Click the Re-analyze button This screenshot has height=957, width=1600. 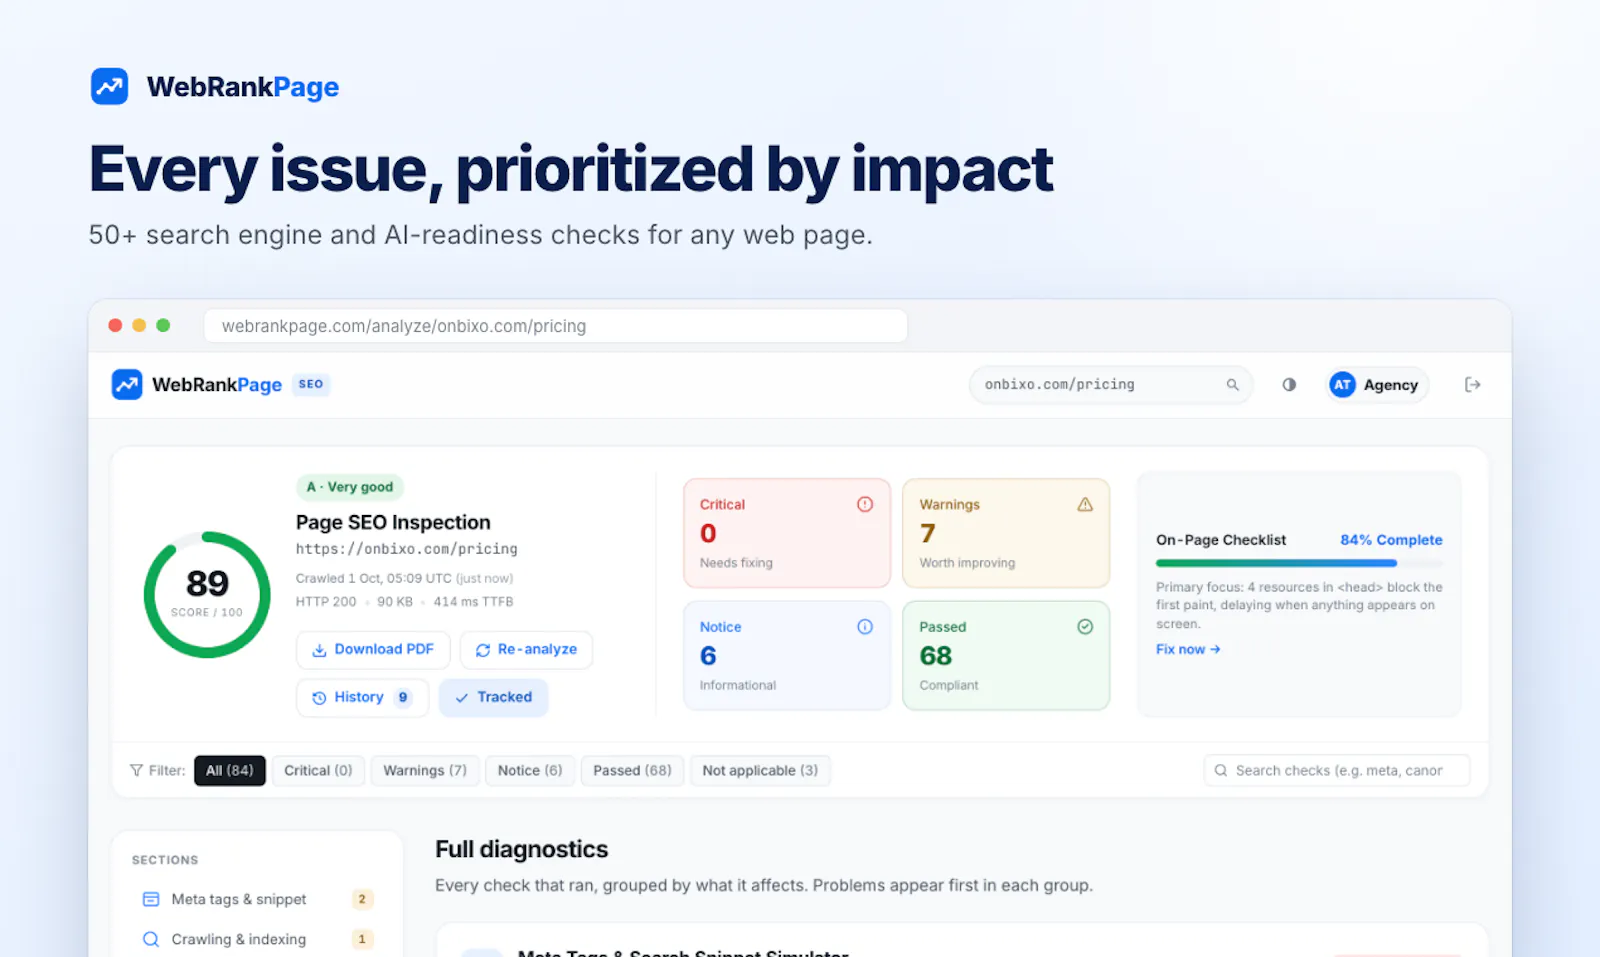tap(526, 650)
